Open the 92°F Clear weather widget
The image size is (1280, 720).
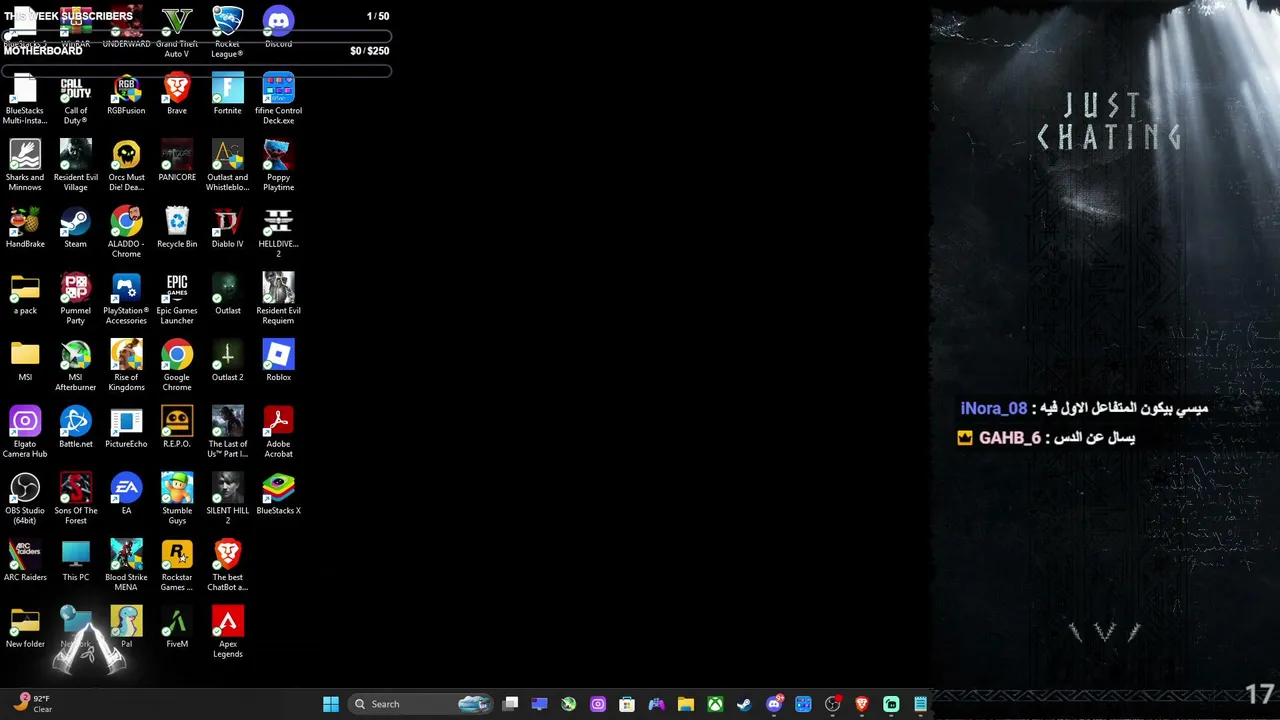coord(32,704)
